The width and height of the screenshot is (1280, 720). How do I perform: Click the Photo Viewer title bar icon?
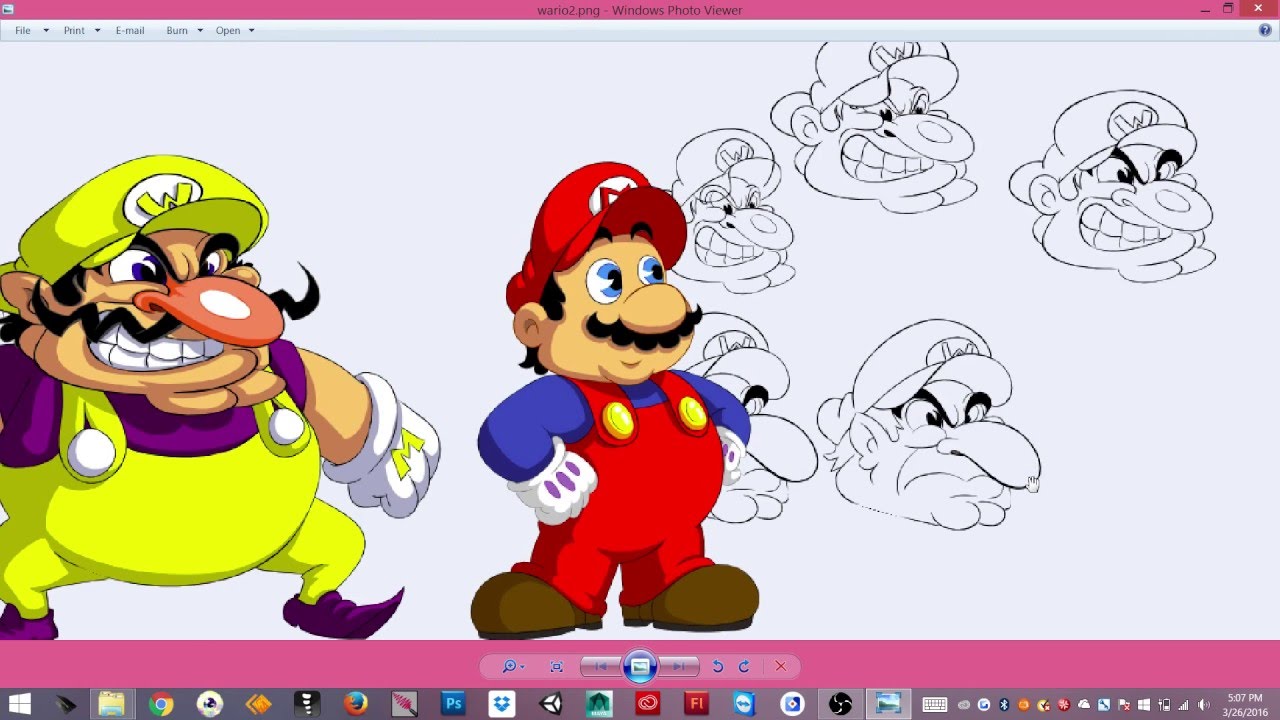point(8,9)
